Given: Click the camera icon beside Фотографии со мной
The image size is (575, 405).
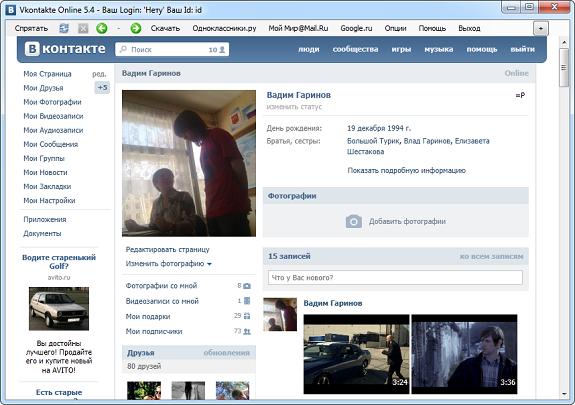Looking at the screenshot, I should (x=247, y=286).
